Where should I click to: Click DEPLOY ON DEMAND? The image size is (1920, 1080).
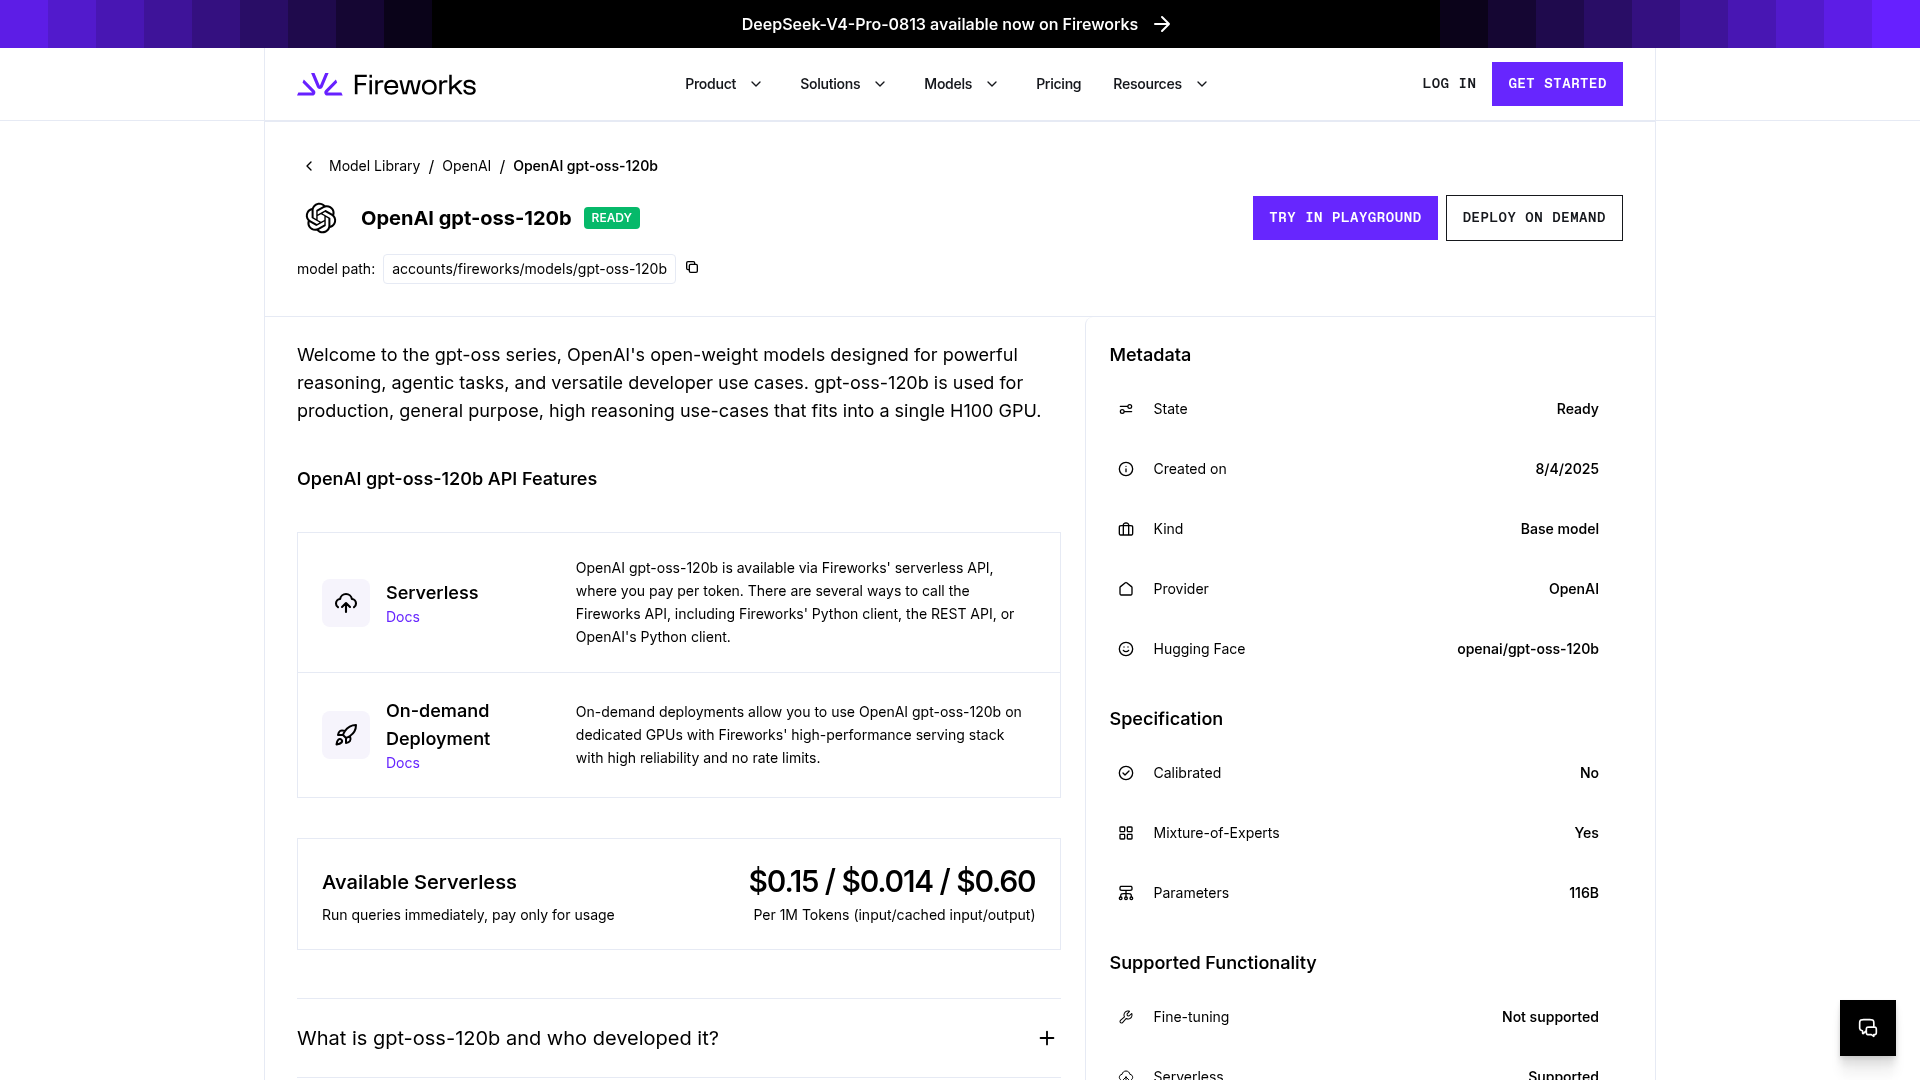1534,218
